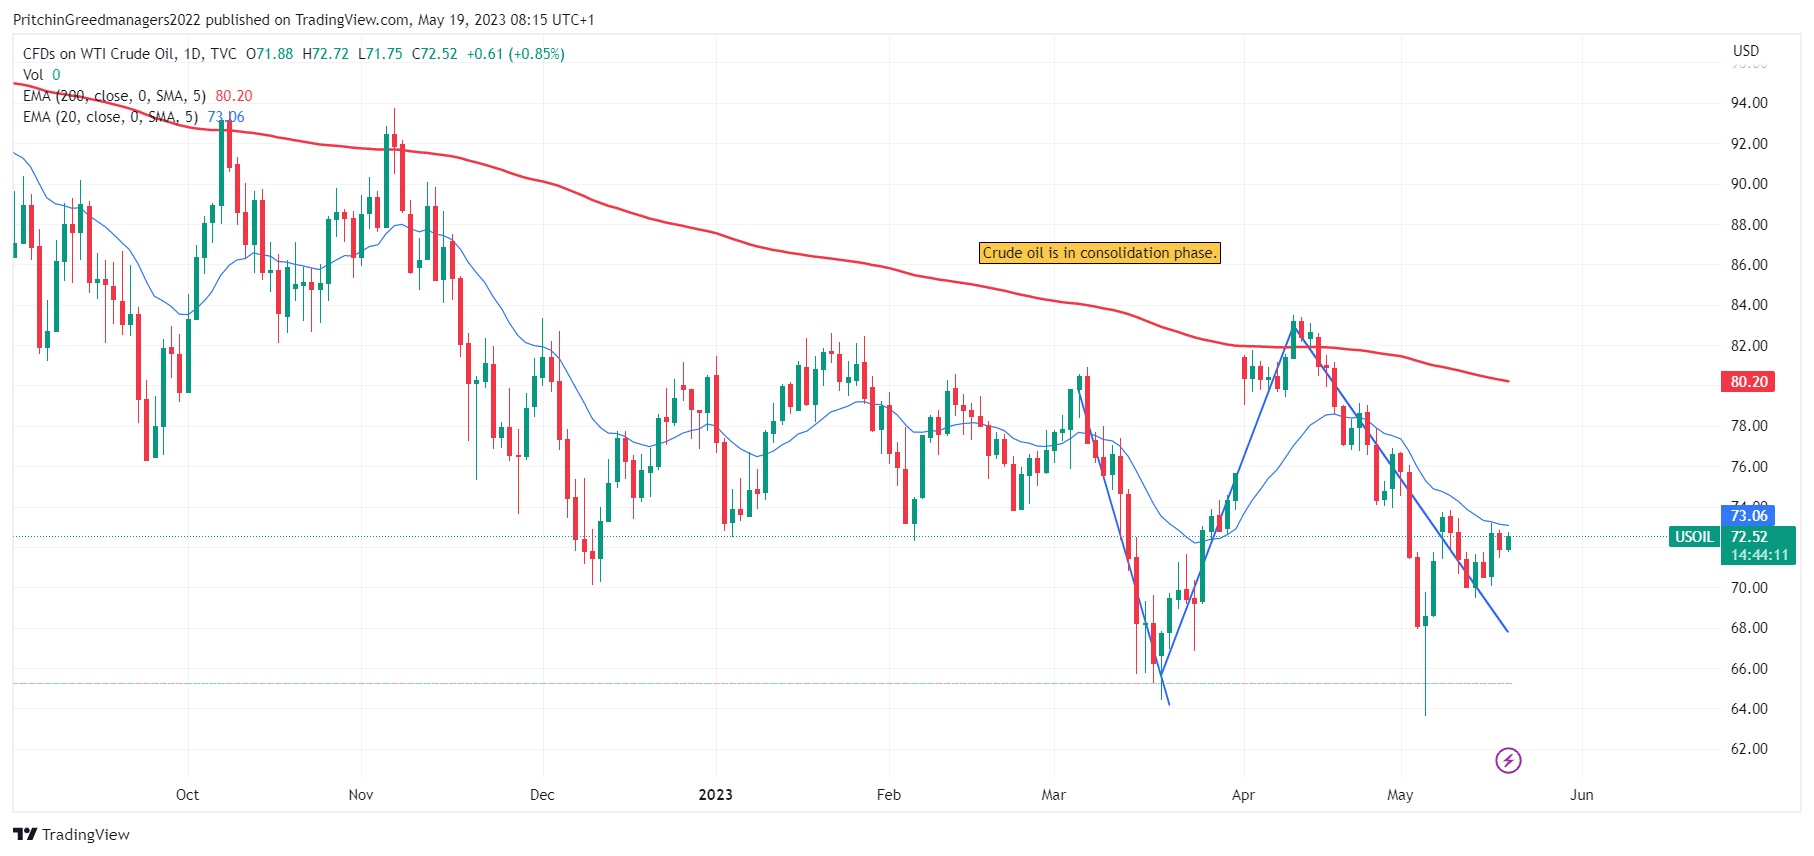Click the Jun label on time axis
This screenshot has height=856, width=1814.
click(1582, 795)
